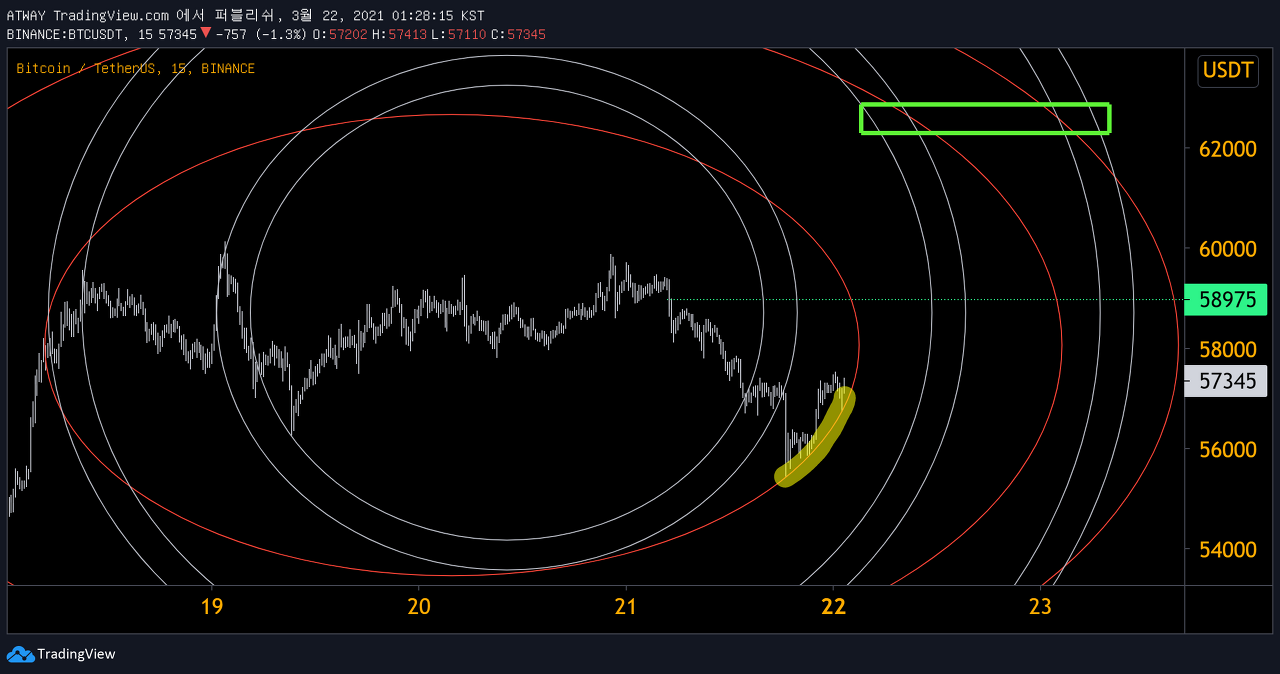Click the L:57110 low value
This screenshot has width=1280, height=674.
pyautogui.click(x=459, y=34)
